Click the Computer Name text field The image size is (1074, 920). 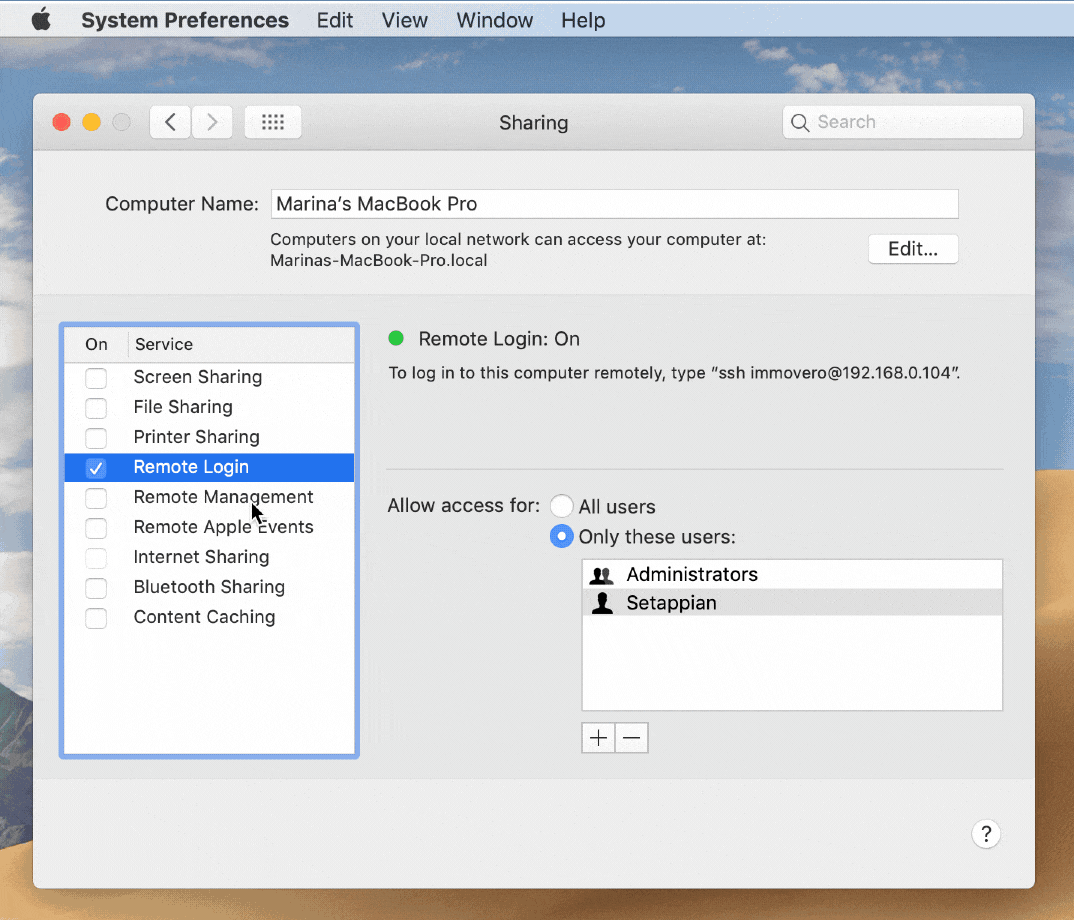[614, 204]
